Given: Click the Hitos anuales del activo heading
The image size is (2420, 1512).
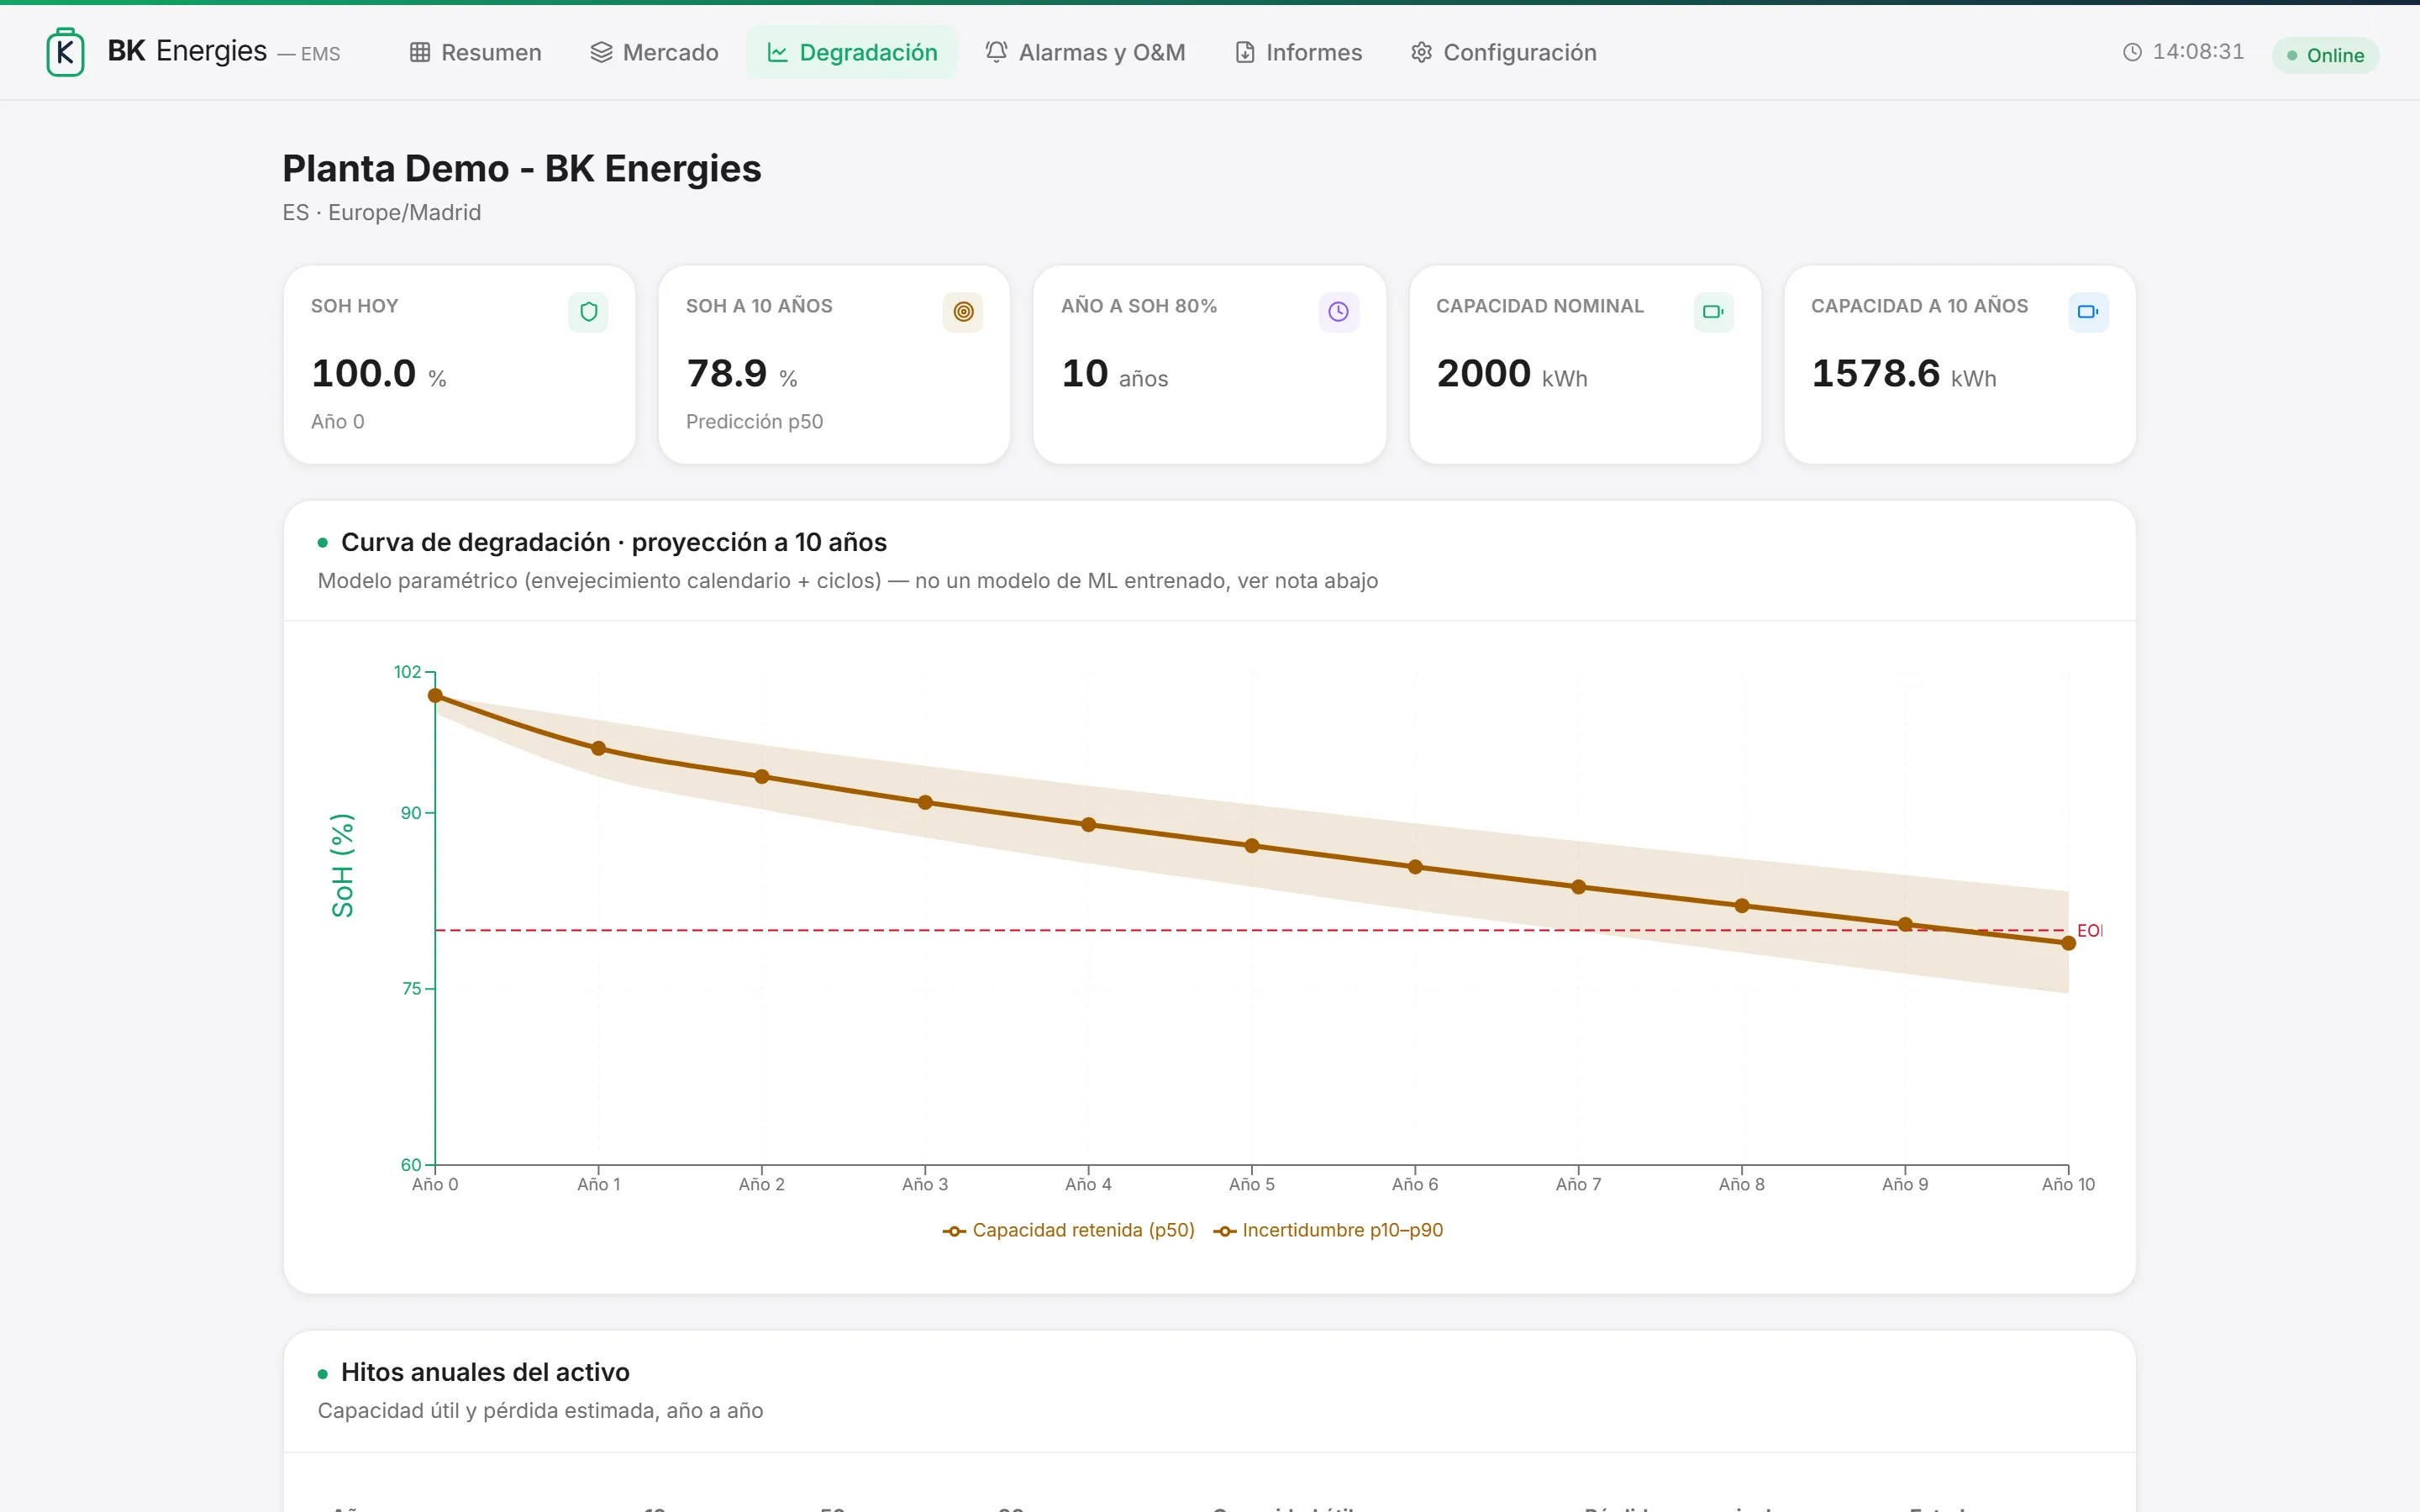Looking at the screenshot, I should [x=485, y=1372].
